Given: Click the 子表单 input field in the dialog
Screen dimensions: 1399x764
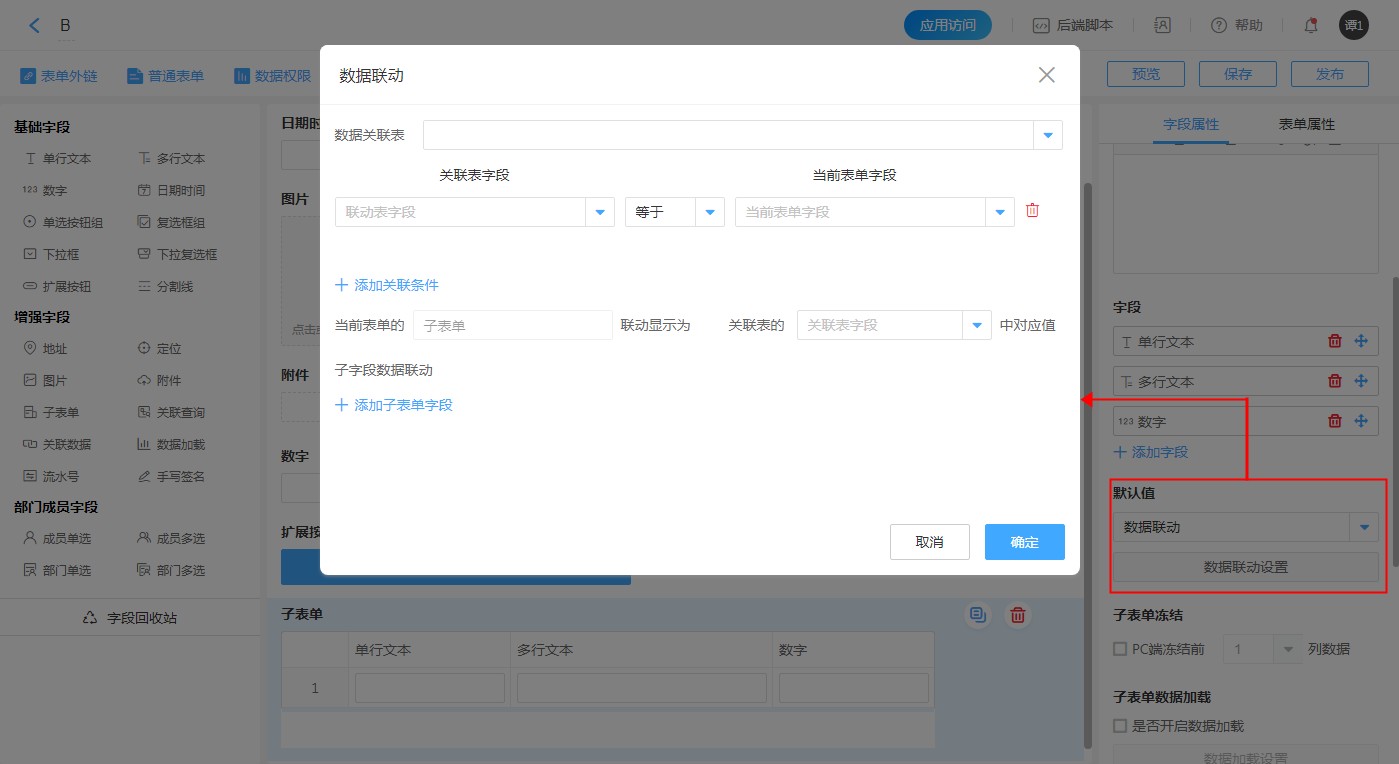Looking at the screenshot, I should click(512, 325).
